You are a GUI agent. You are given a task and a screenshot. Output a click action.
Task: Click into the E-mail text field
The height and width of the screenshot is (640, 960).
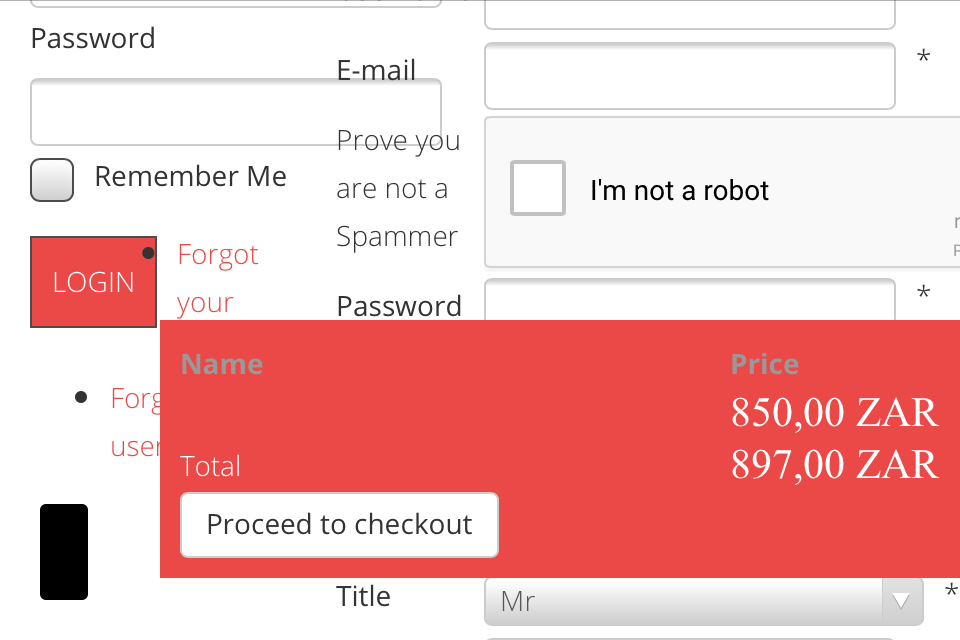click(x=689, y=76)
